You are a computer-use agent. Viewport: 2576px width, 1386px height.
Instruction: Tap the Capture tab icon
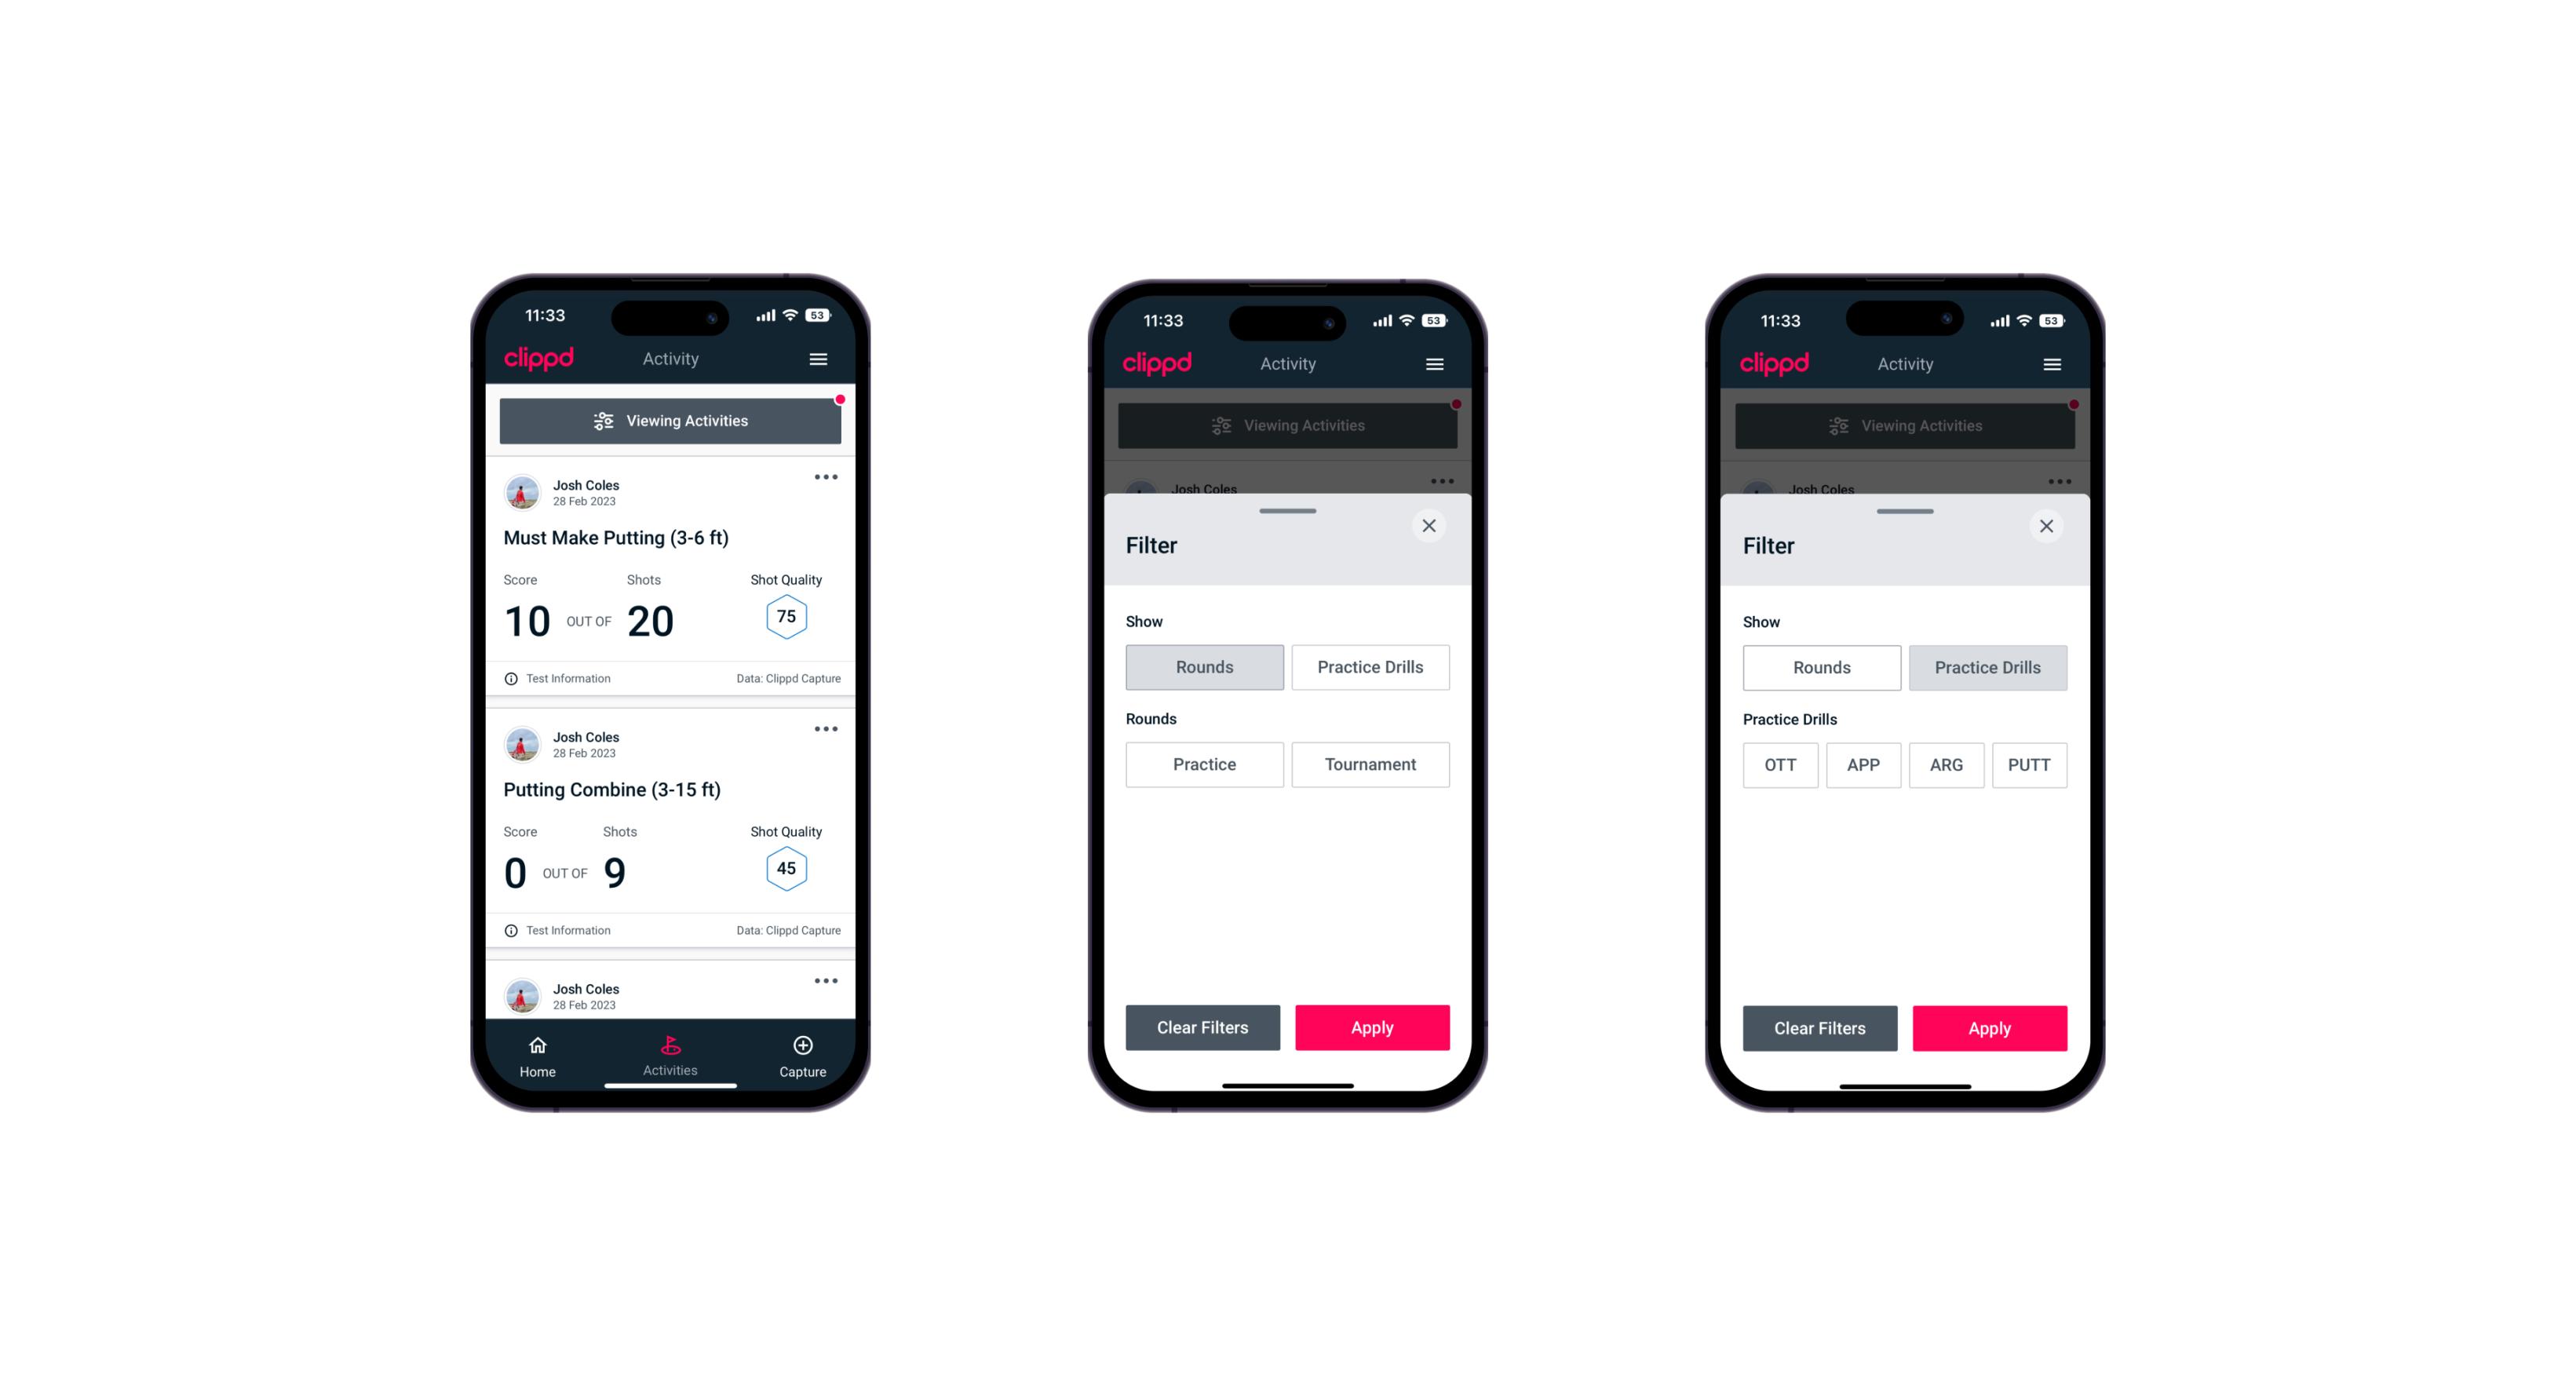click(802, 1046)
